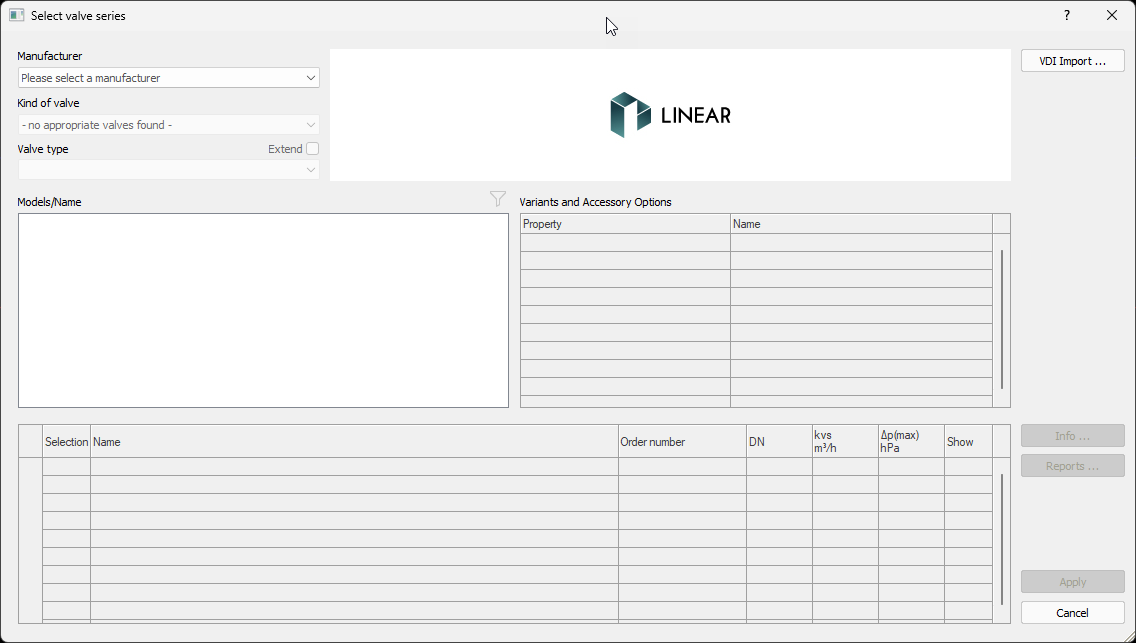The height and width of the screenshot is (643, 1136).
Task: Click the Selection column header
Action: coord(67,442)
